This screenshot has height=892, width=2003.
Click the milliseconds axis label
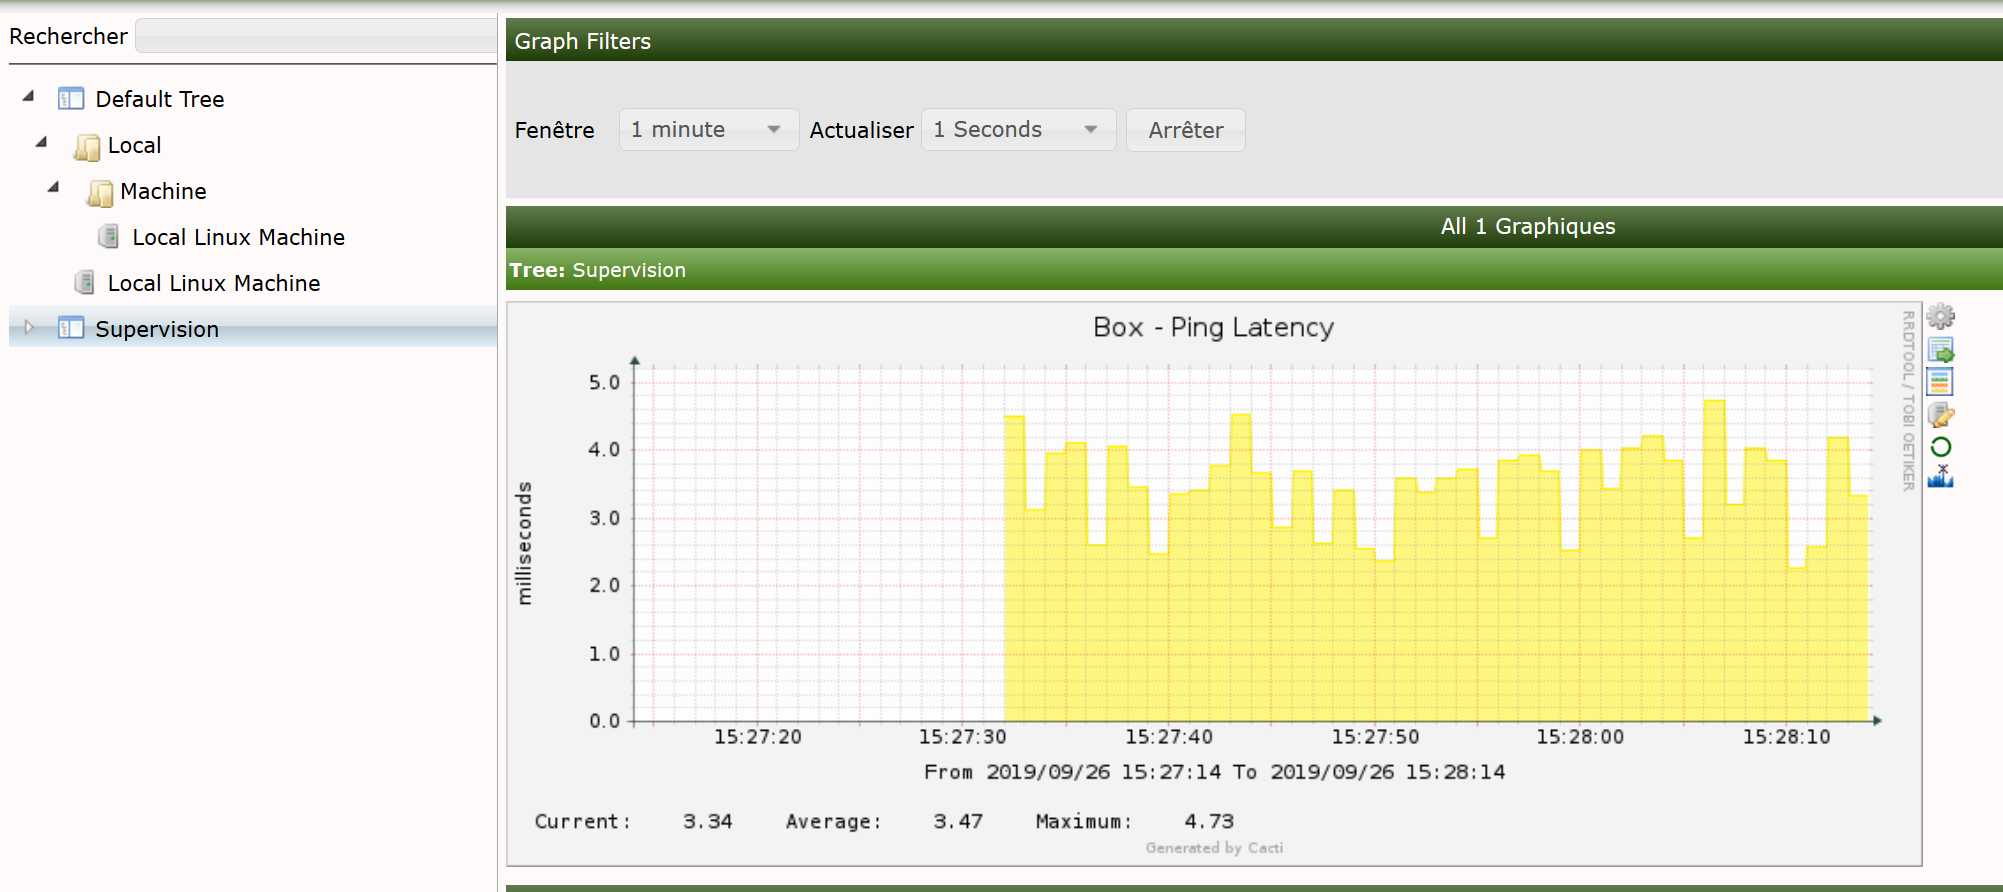pyautogui.click(x=524, y=543)
